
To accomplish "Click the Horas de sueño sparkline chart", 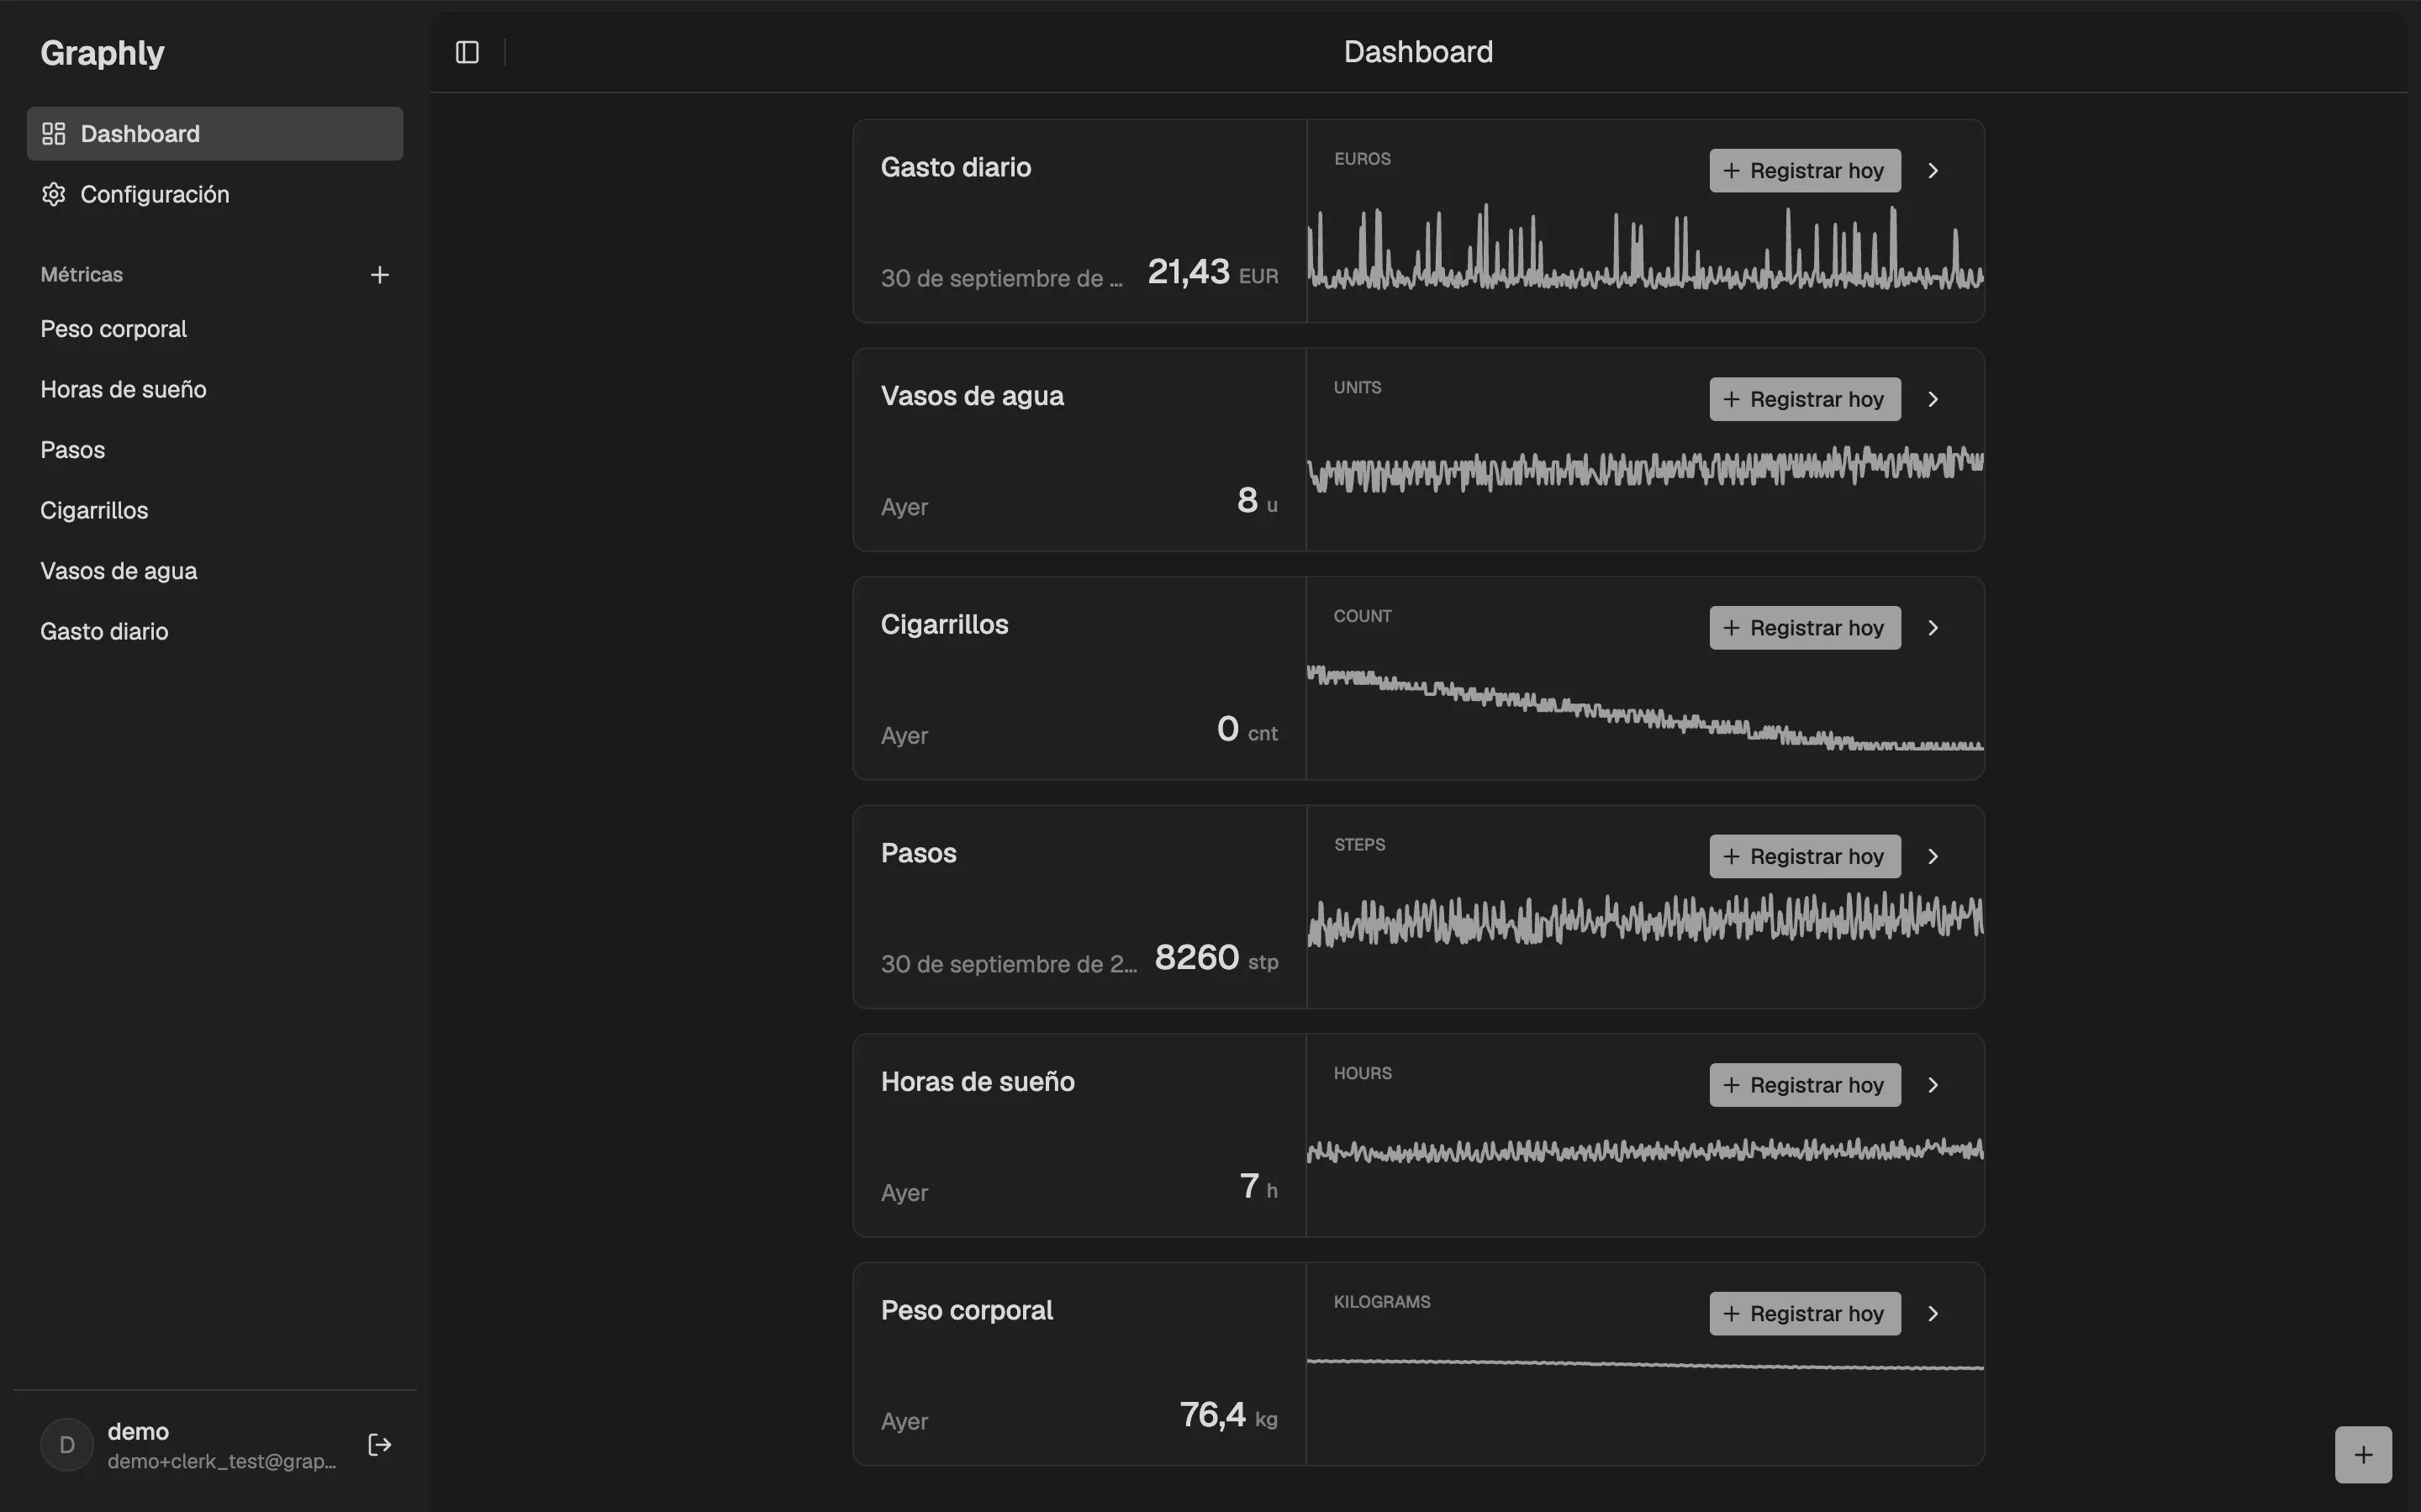I will click(x=1645, y=1150).
